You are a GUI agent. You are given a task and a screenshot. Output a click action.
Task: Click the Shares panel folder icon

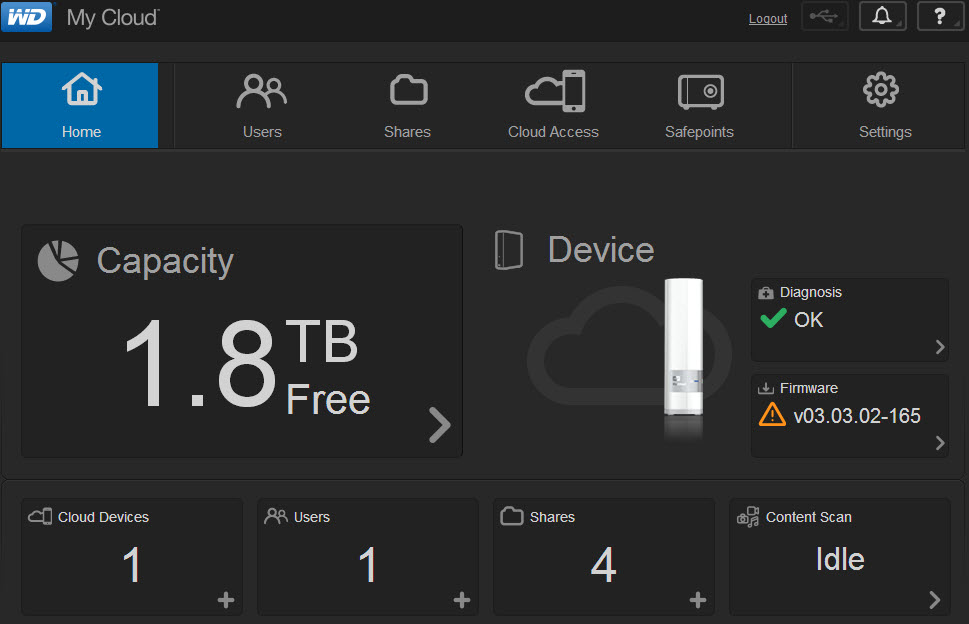[512, 516]
